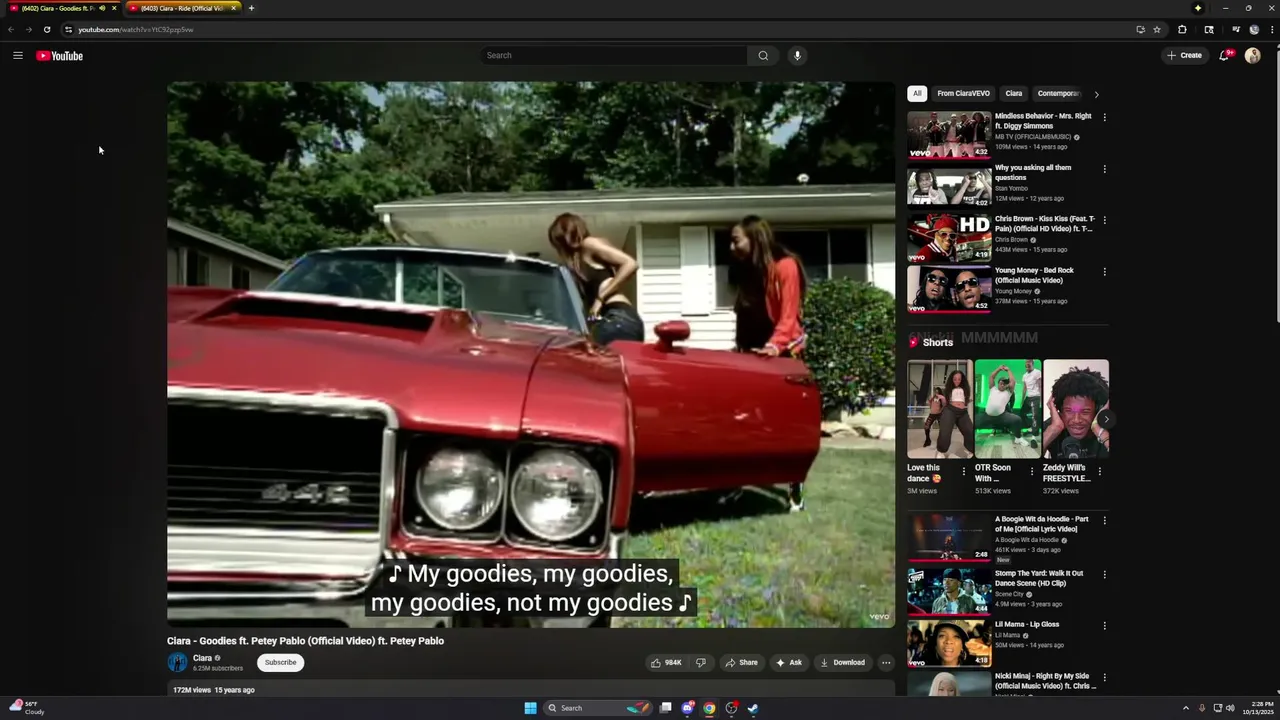Screen dimensions: 1280x720
Task: Click the Ask button
Action: [788, 662]
